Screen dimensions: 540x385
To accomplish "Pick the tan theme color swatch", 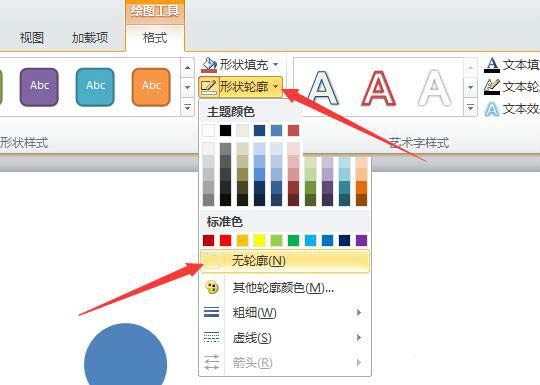I will click(x=242, y=131).
